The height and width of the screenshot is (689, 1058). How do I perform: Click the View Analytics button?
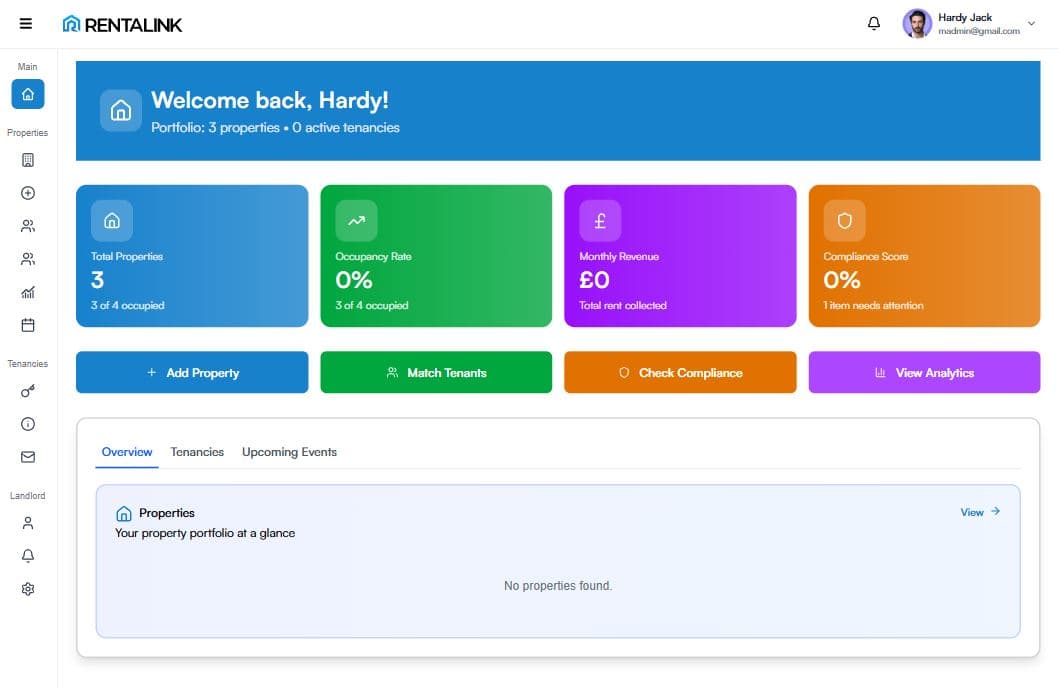[924, 373]
